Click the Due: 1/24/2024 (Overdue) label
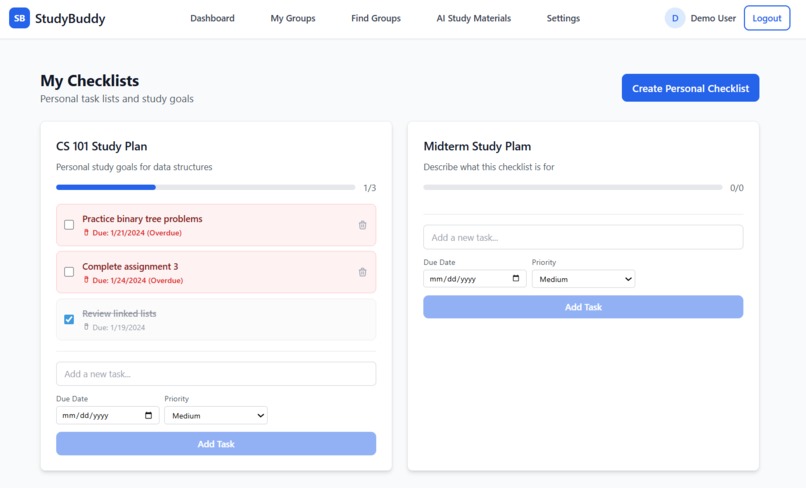 tap(137, 280)
